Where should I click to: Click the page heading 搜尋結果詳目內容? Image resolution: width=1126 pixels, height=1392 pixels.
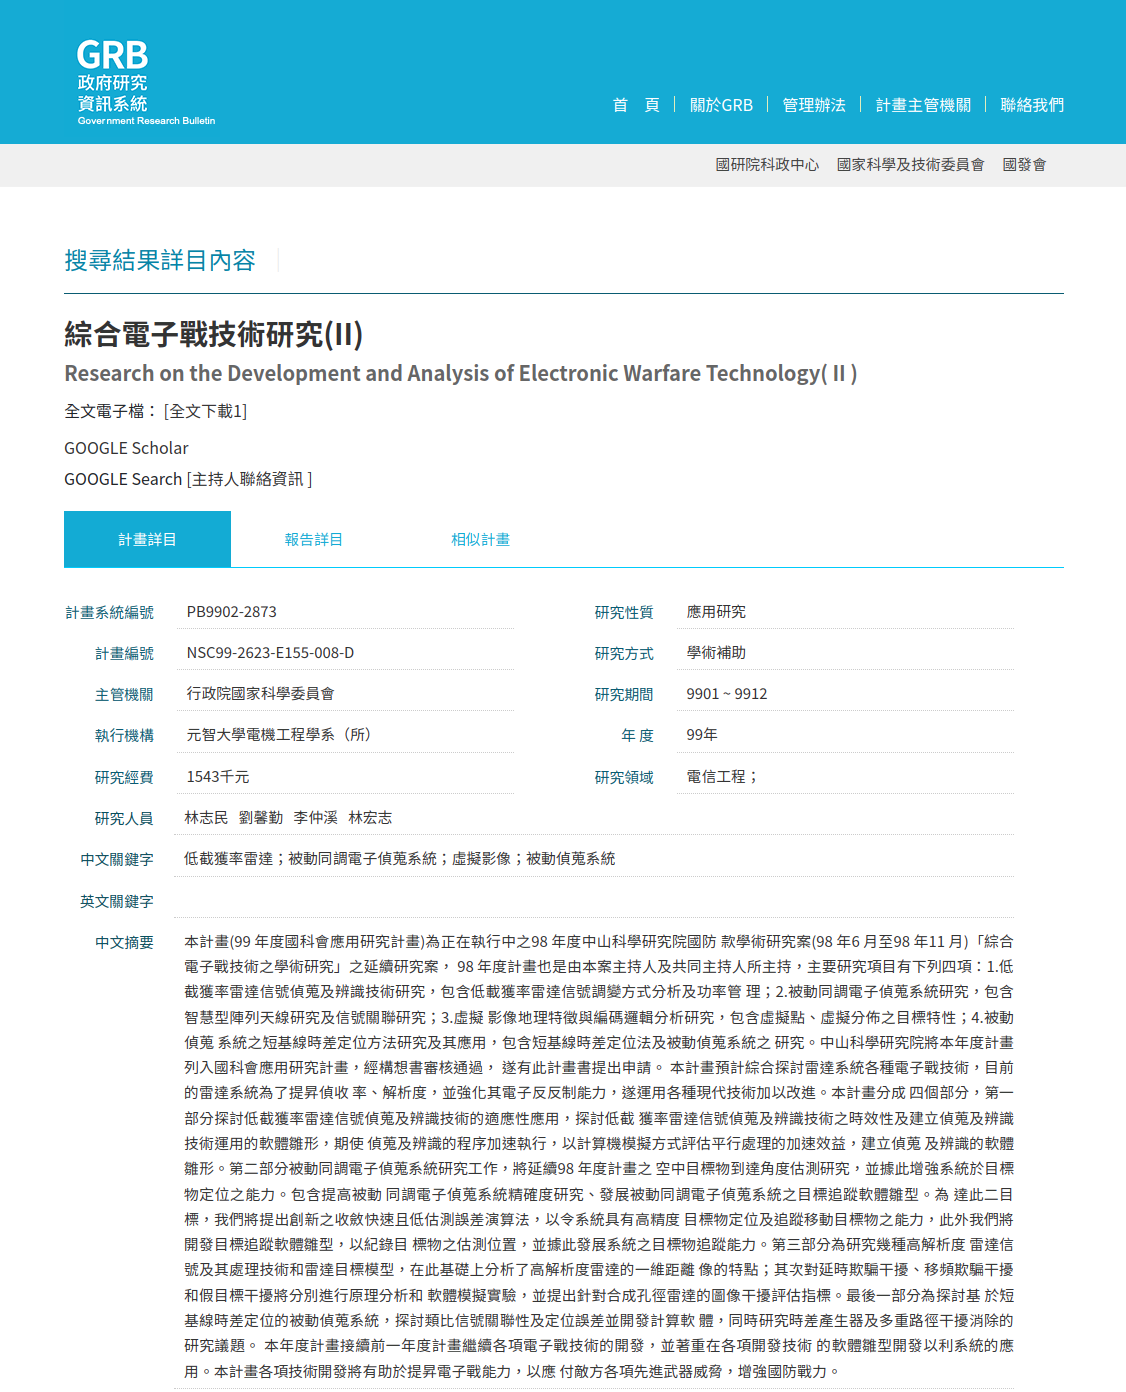pos(160,260)
